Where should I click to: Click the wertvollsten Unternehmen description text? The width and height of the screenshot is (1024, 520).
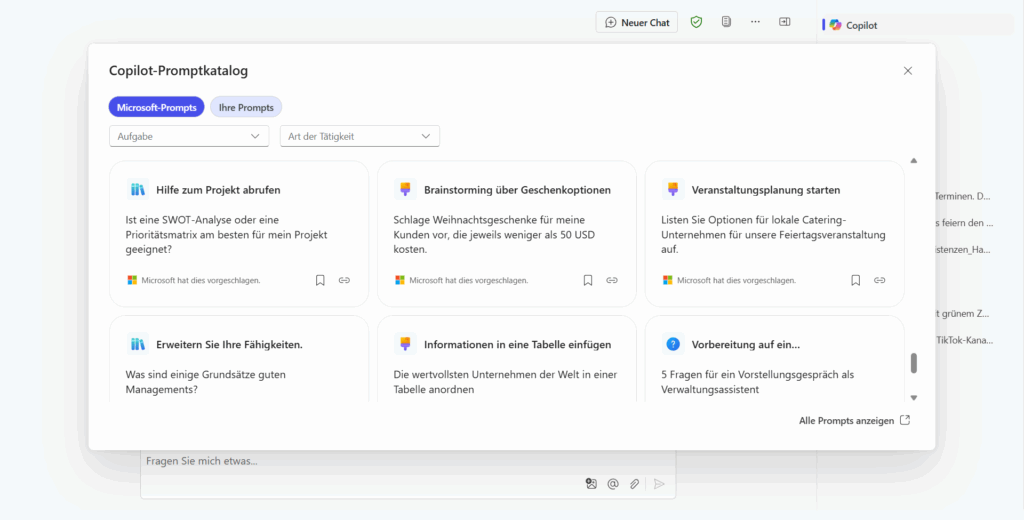(x=505, y=382)
